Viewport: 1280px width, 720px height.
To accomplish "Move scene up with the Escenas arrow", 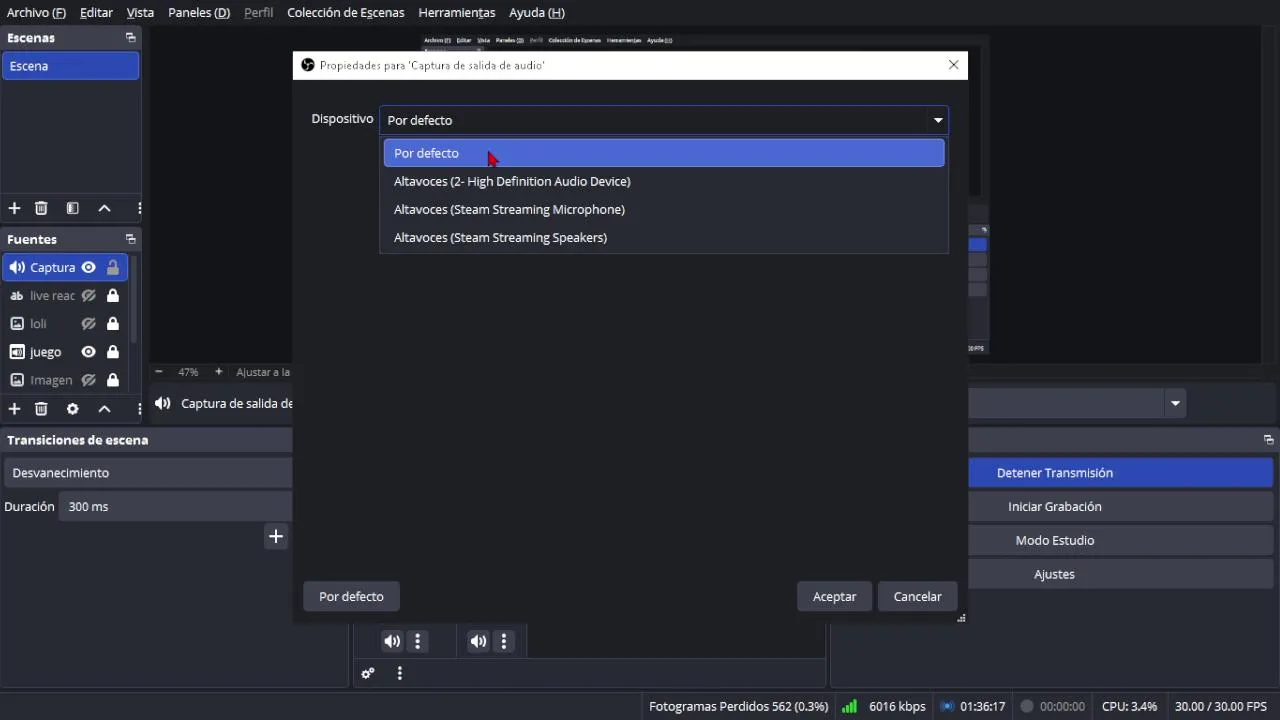I will (x=104, y=208).
